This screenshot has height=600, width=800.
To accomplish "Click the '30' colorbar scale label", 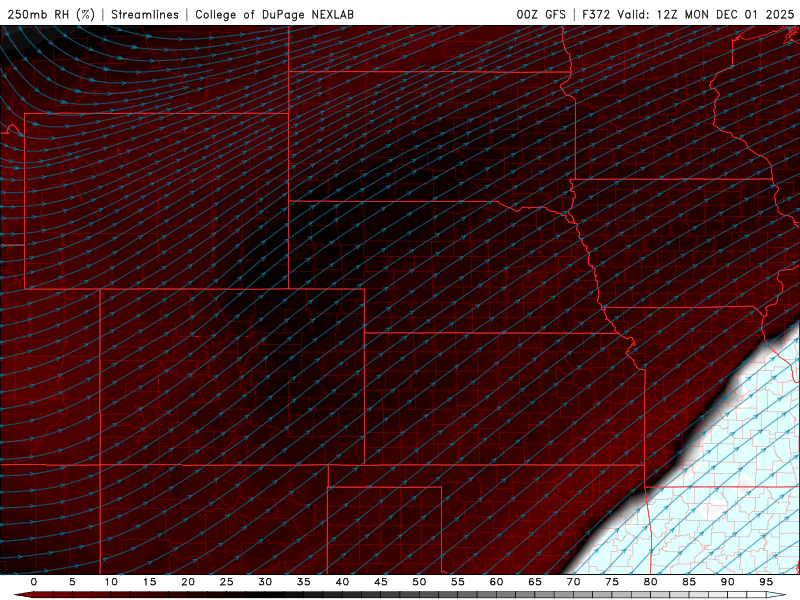I will click(265, 582).
